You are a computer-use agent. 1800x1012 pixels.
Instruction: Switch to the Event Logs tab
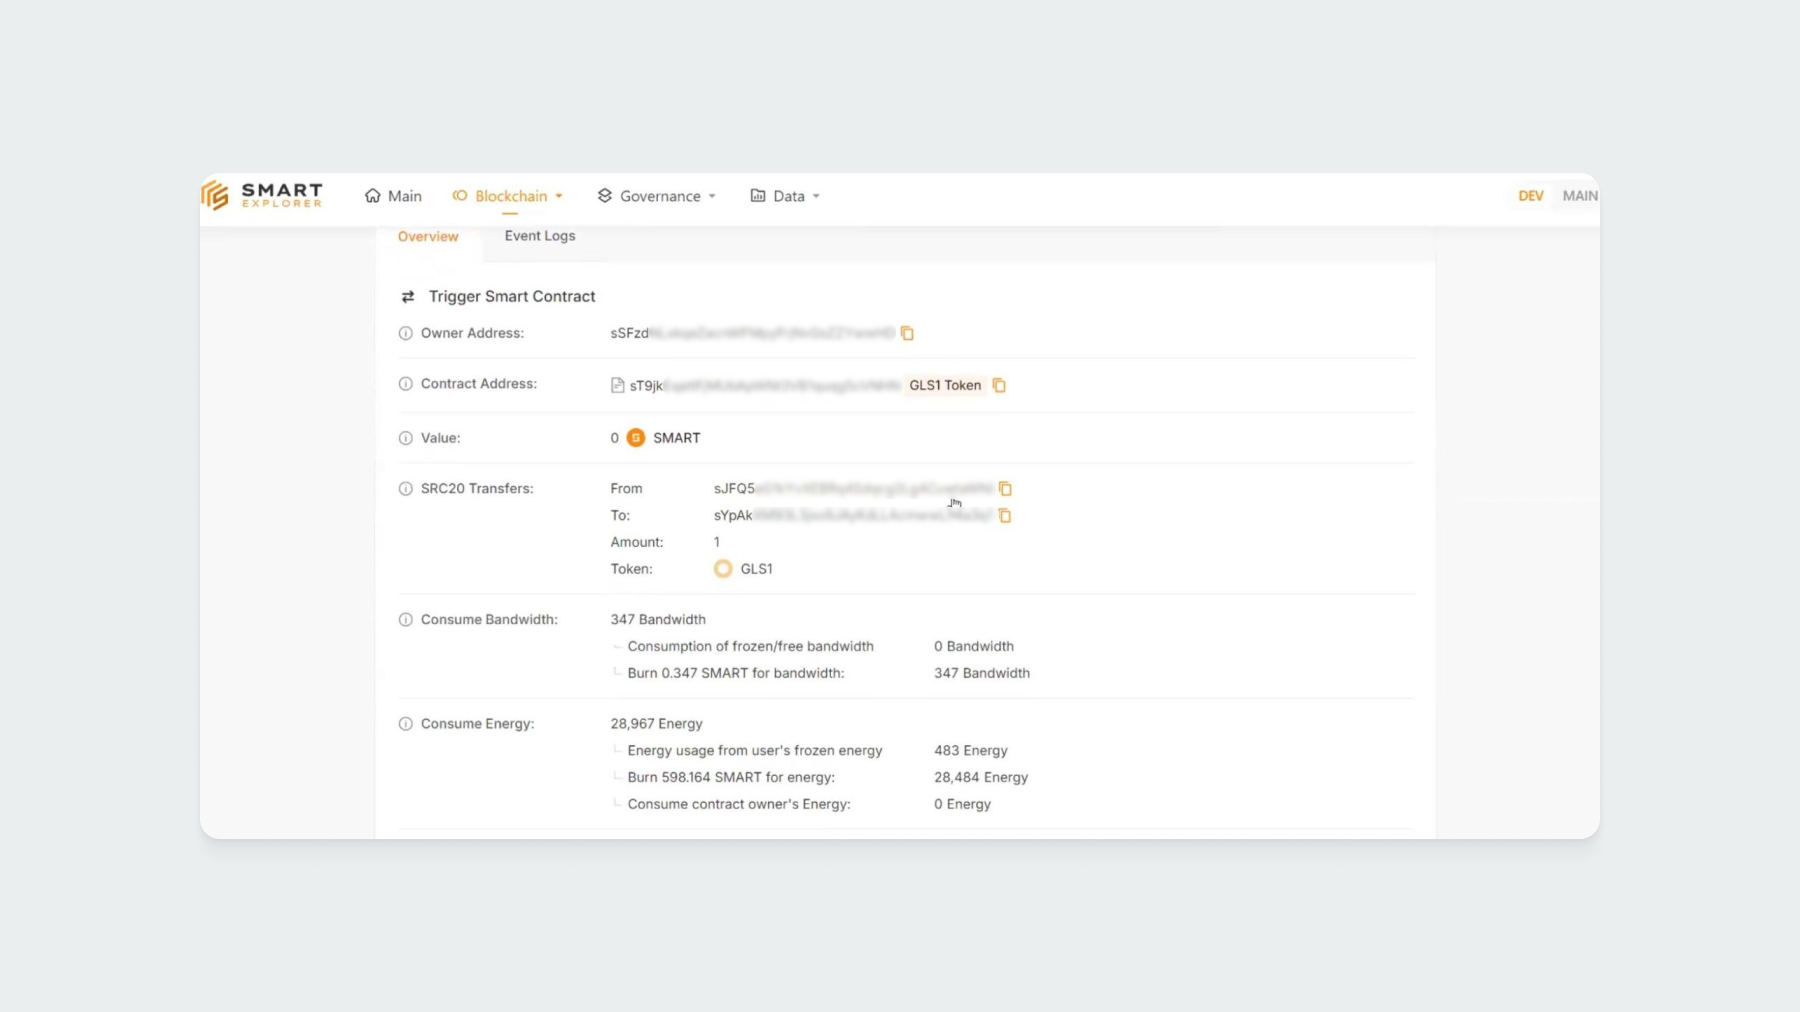click(540, 236)
